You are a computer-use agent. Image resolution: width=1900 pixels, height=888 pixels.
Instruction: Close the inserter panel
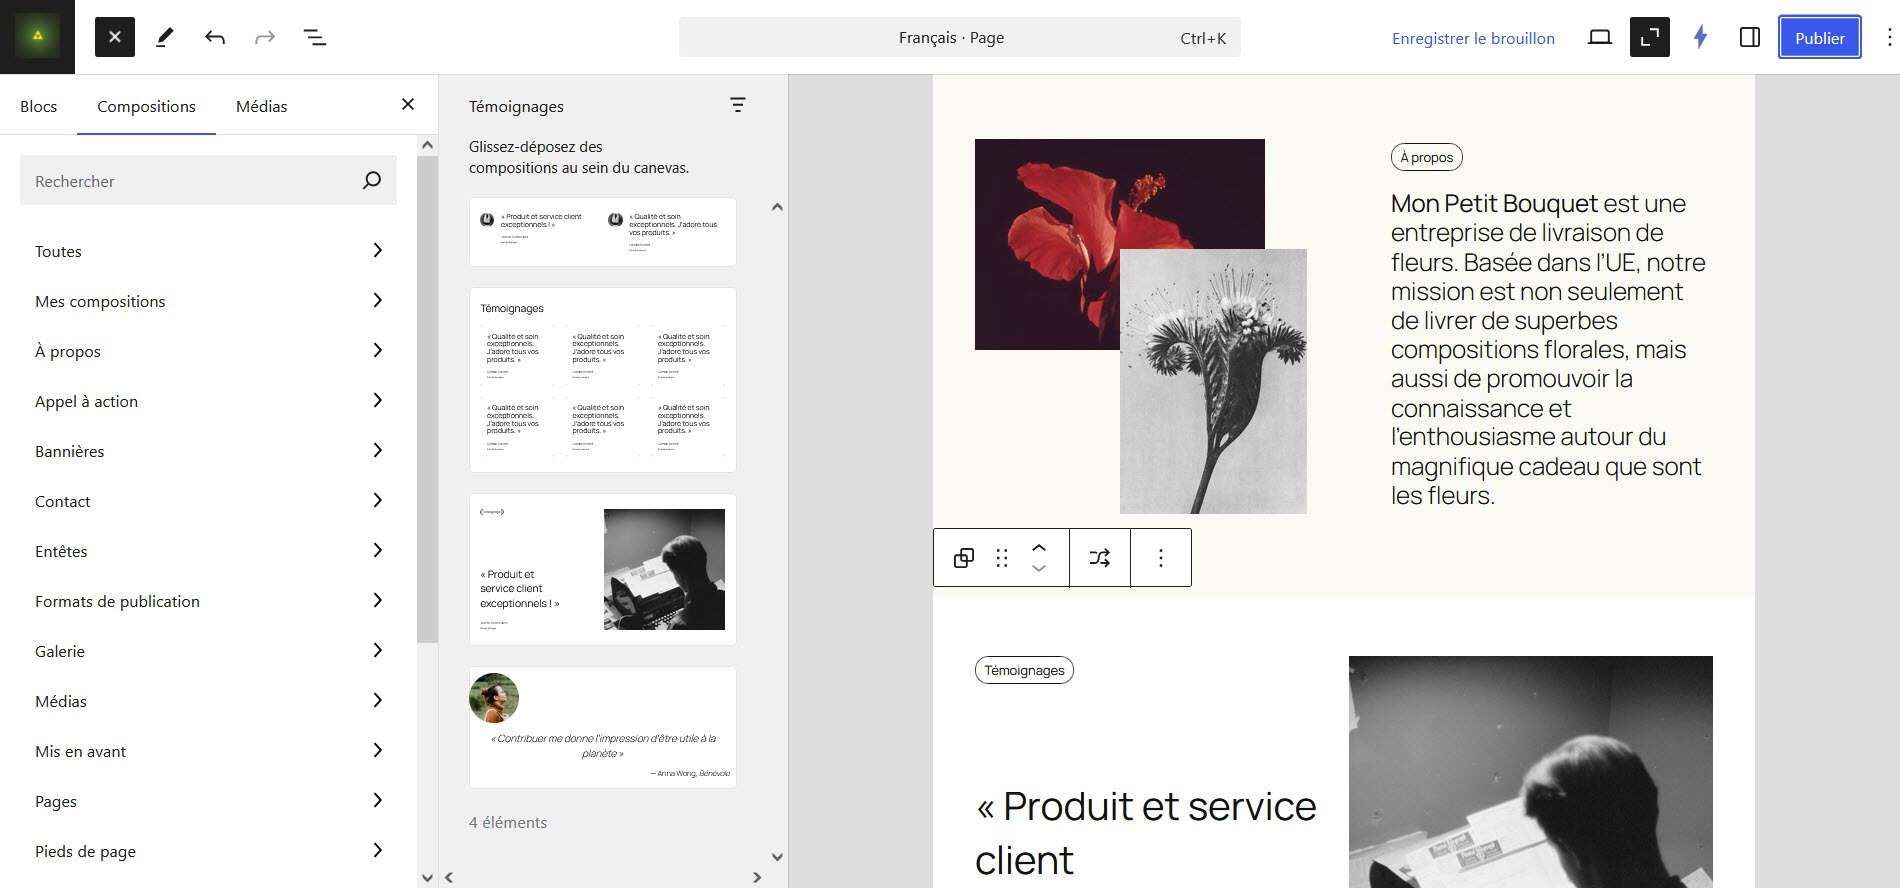click(408, 104)
